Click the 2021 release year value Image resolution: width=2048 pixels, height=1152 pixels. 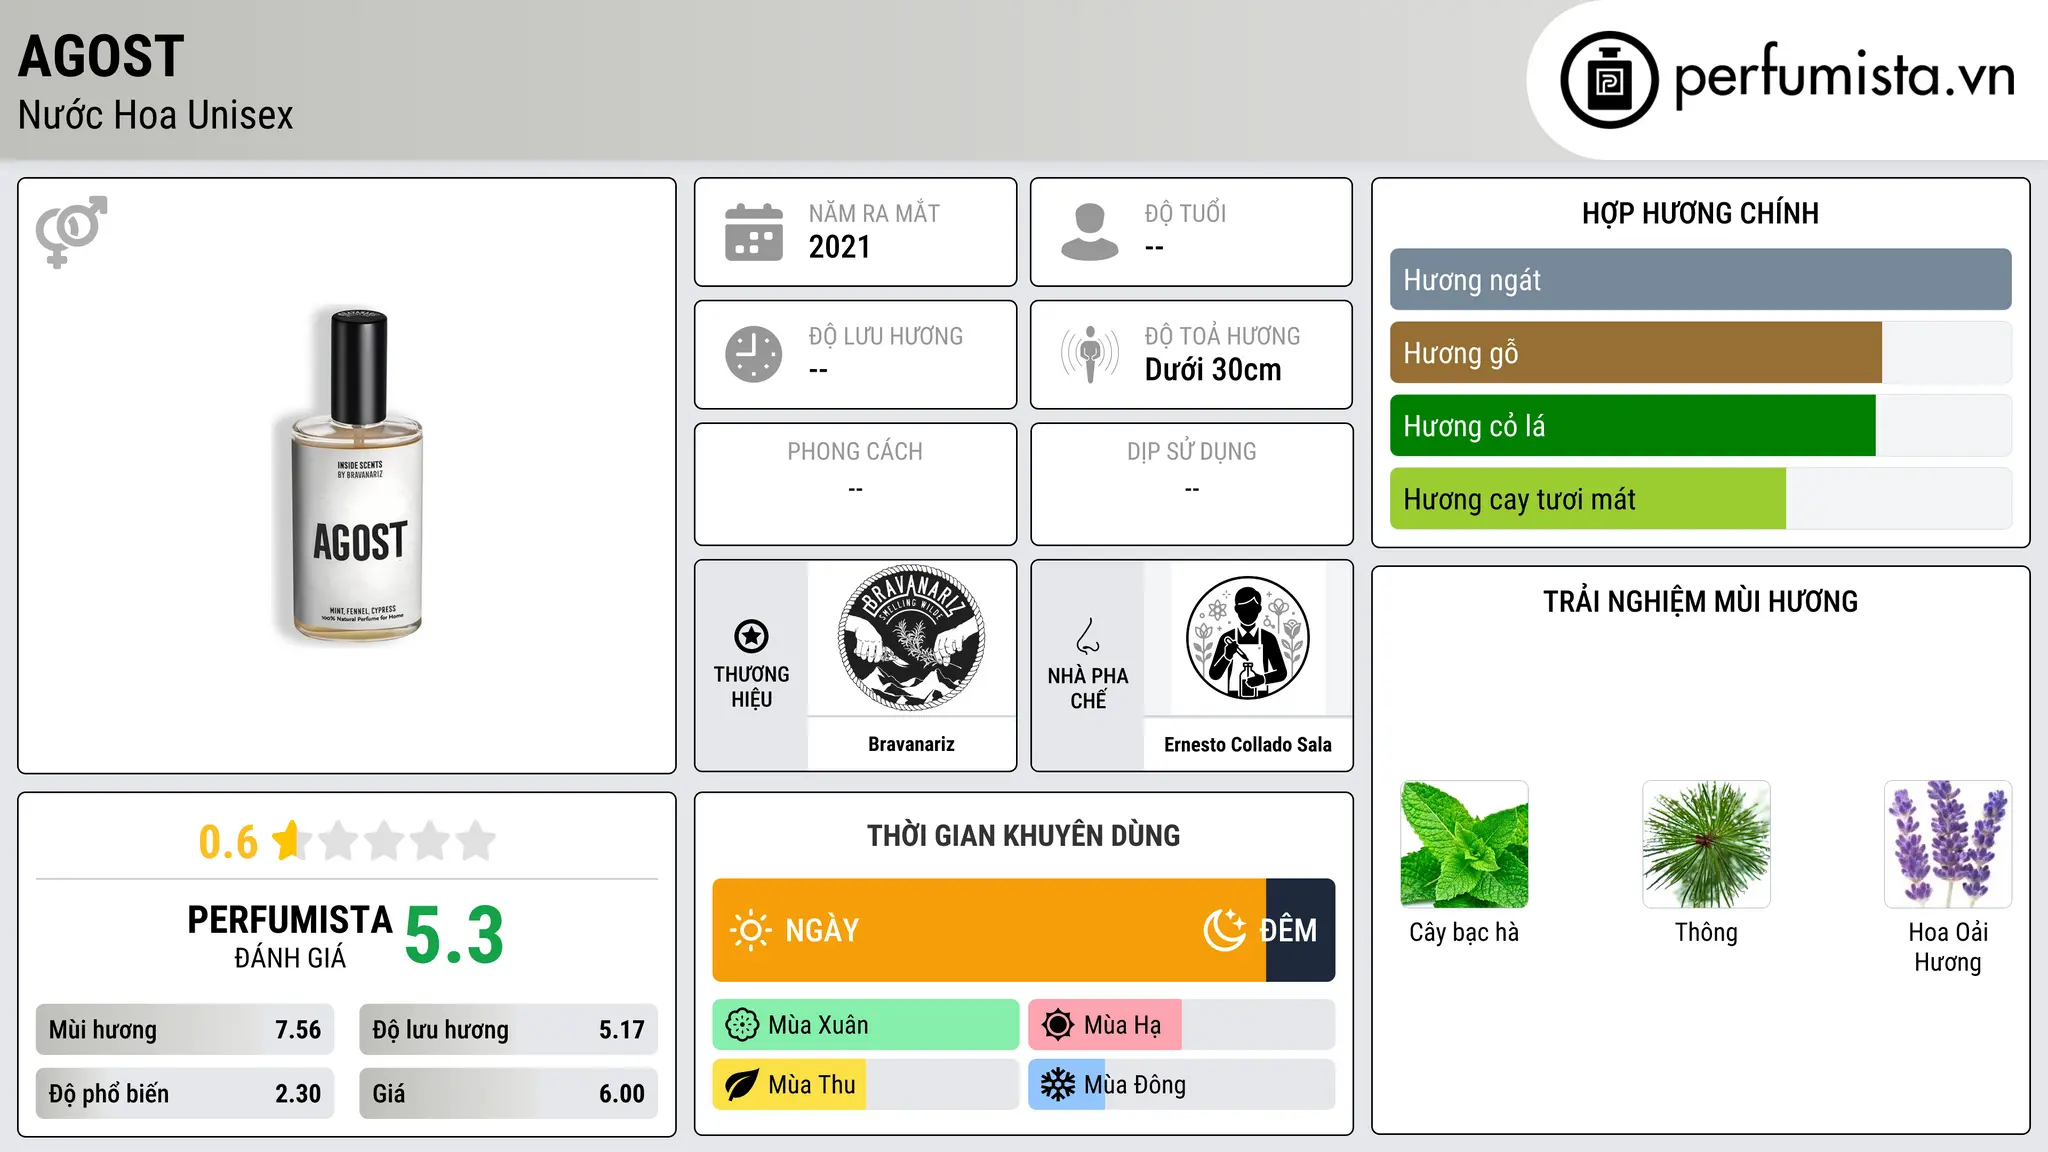point(839,247)
